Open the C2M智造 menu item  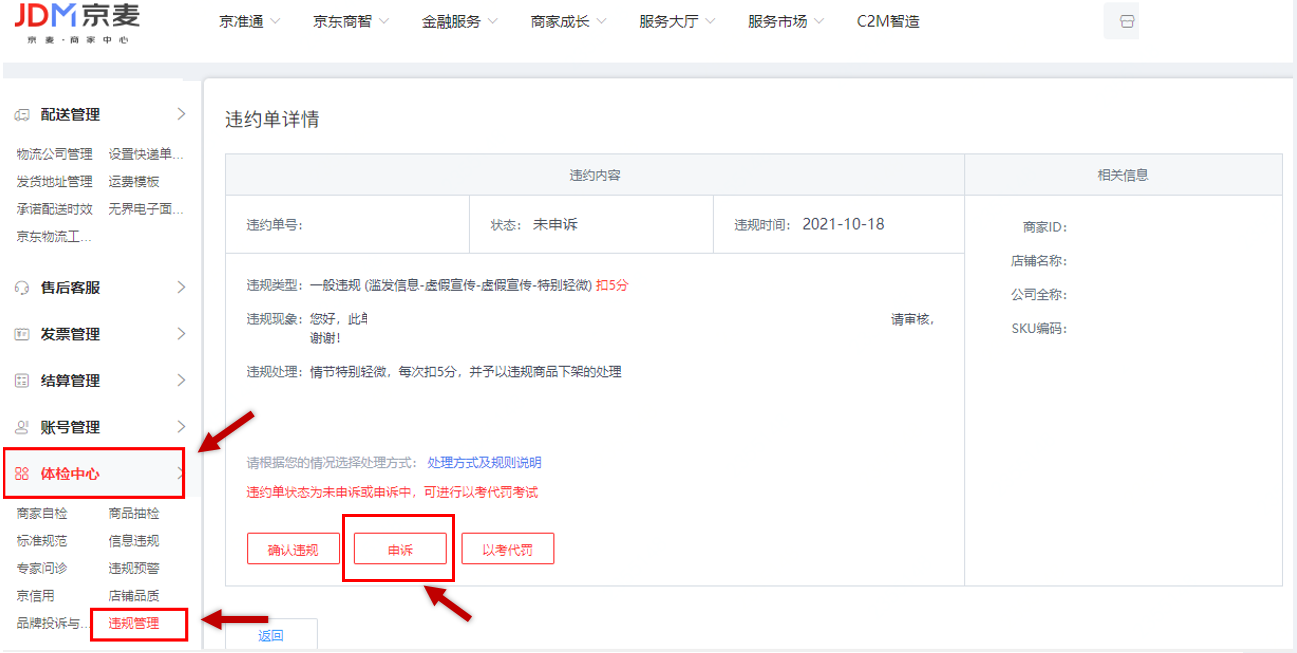click(x=888, y=22)
